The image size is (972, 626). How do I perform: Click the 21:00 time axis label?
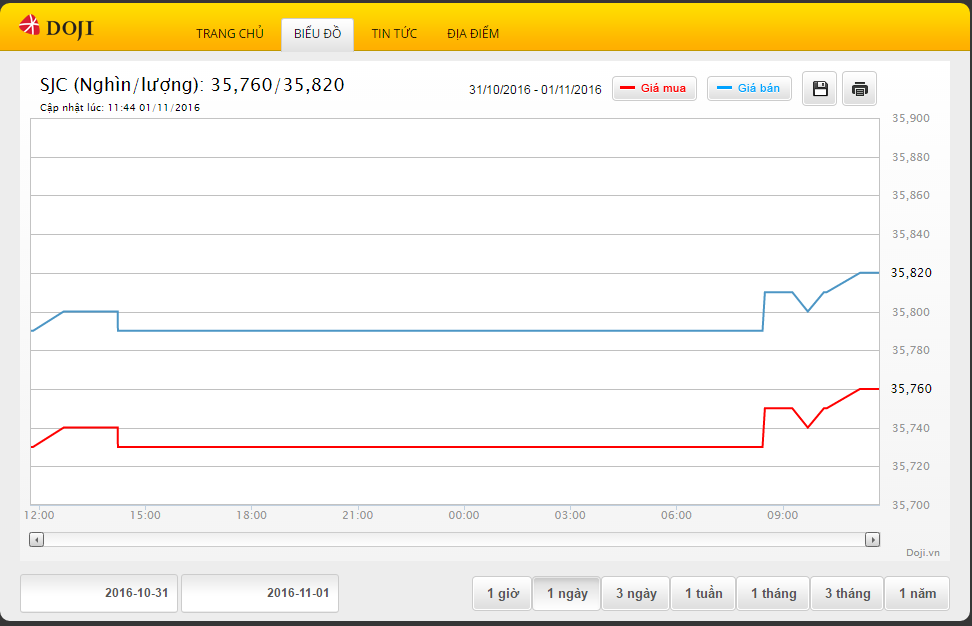click(358, 515)
